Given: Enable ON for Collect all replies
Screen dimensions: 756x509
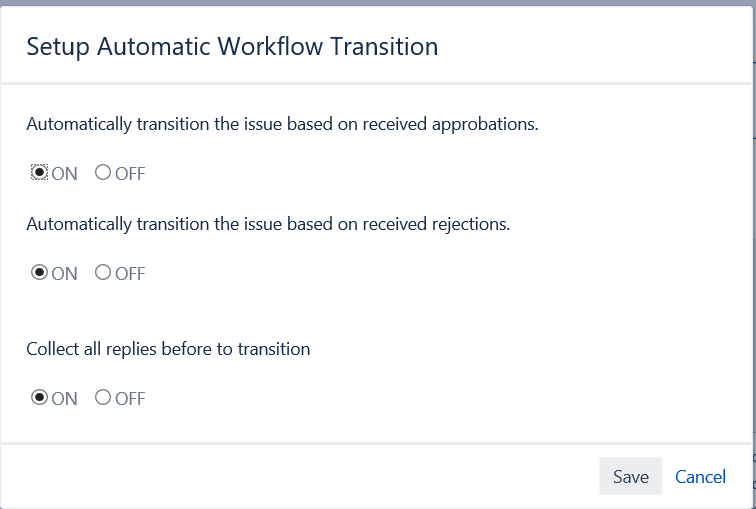Looking at the screenshot, I should tap(40, 398).
